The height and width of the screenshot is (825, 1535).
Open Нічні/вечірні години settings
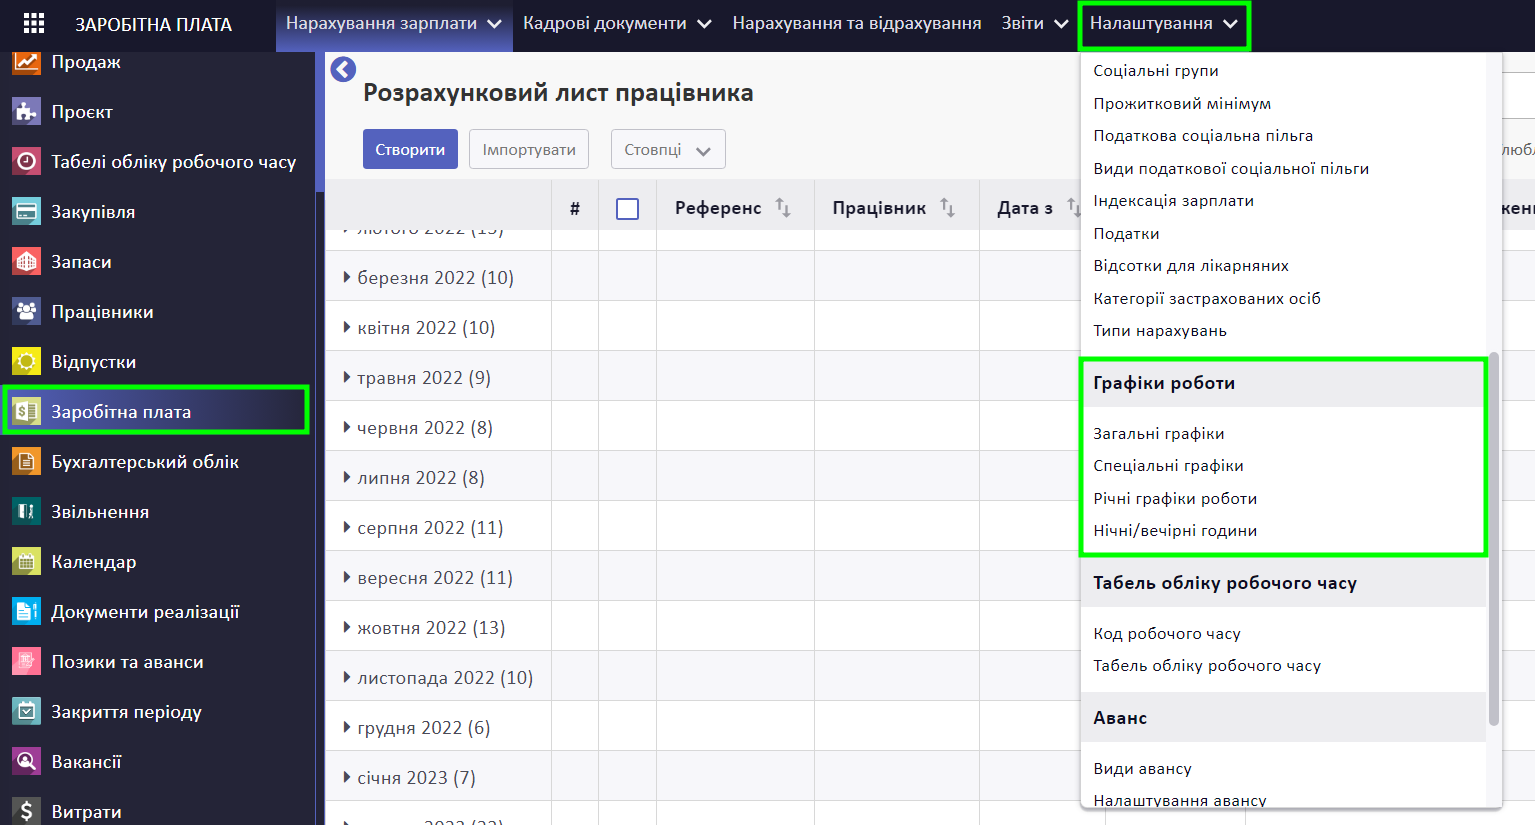click(x=1175, y=531)
